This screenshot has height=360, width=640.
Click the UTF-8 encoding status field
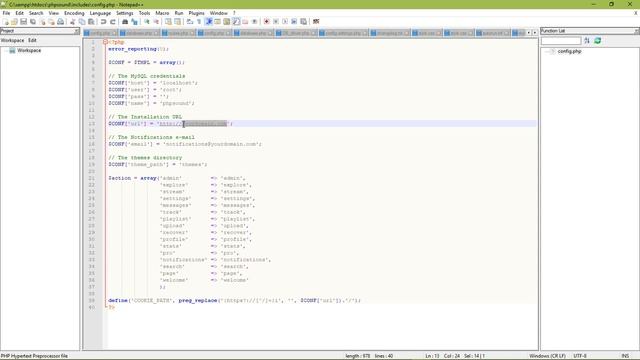580,356
